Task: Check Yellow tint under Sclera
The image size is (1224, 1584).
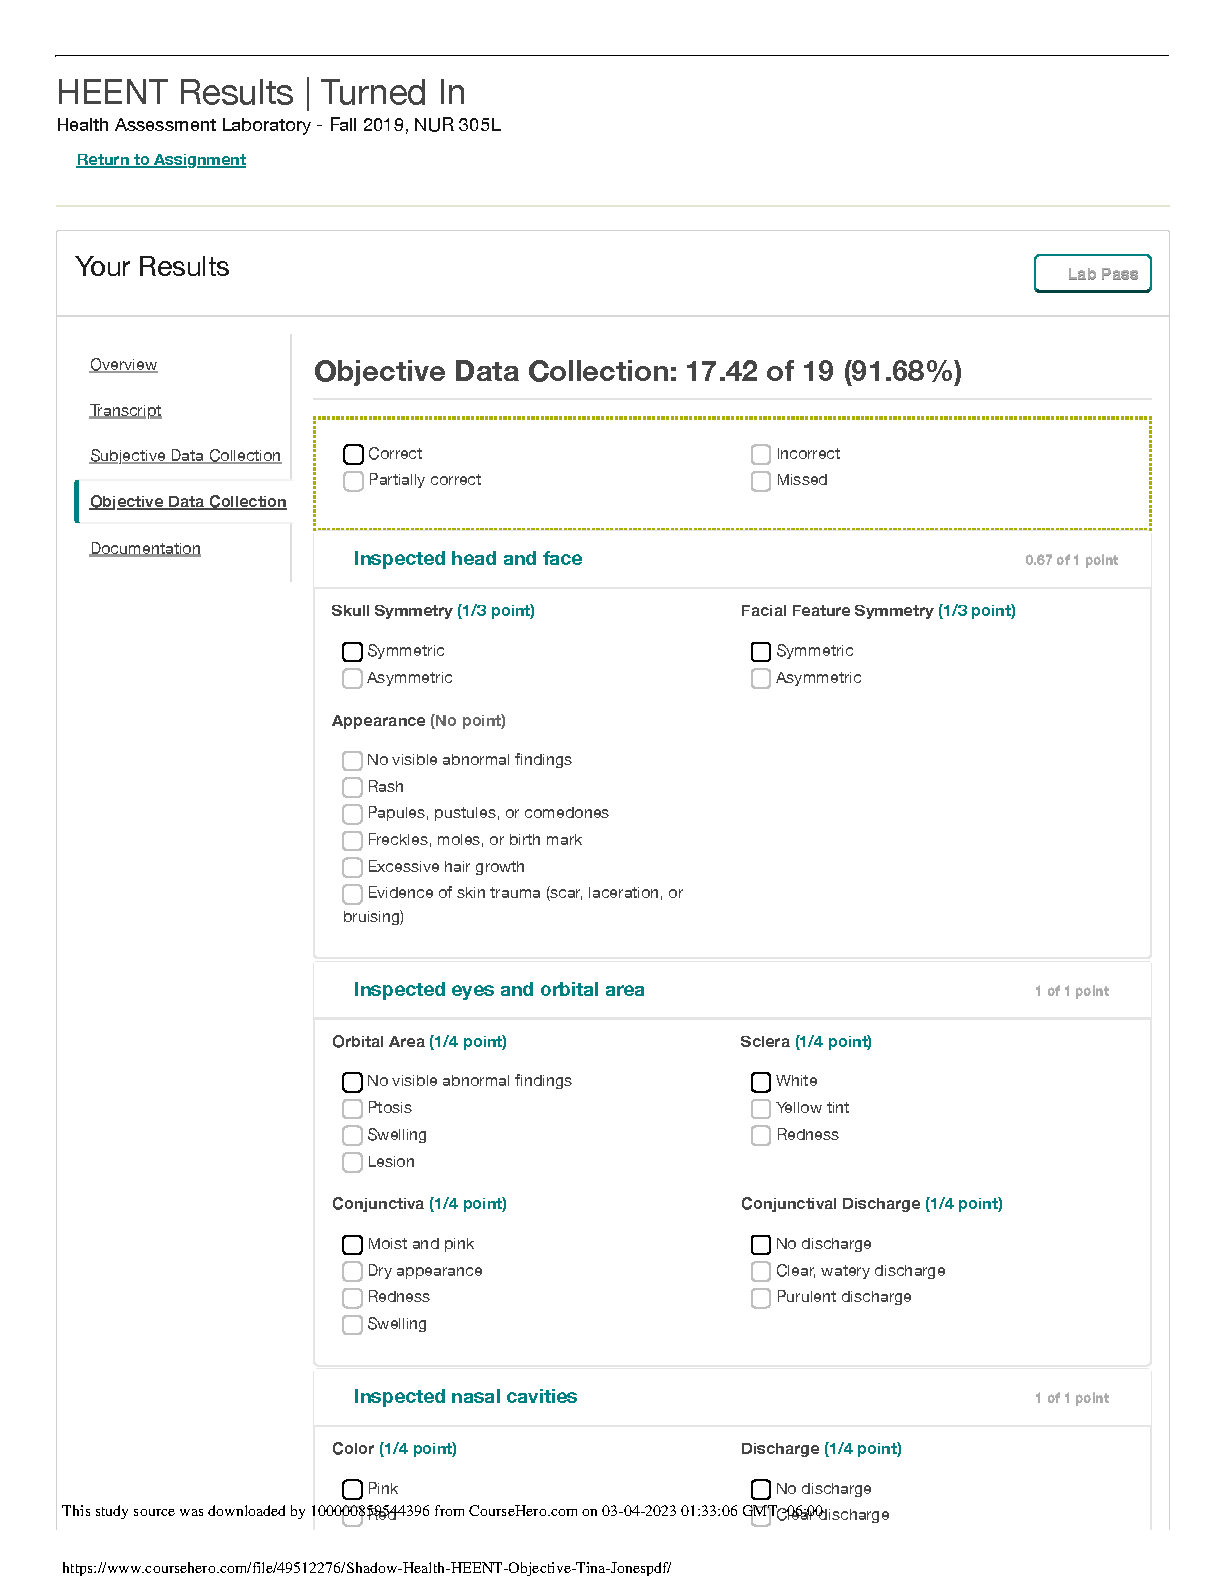Action: [x=761, y=1109]
